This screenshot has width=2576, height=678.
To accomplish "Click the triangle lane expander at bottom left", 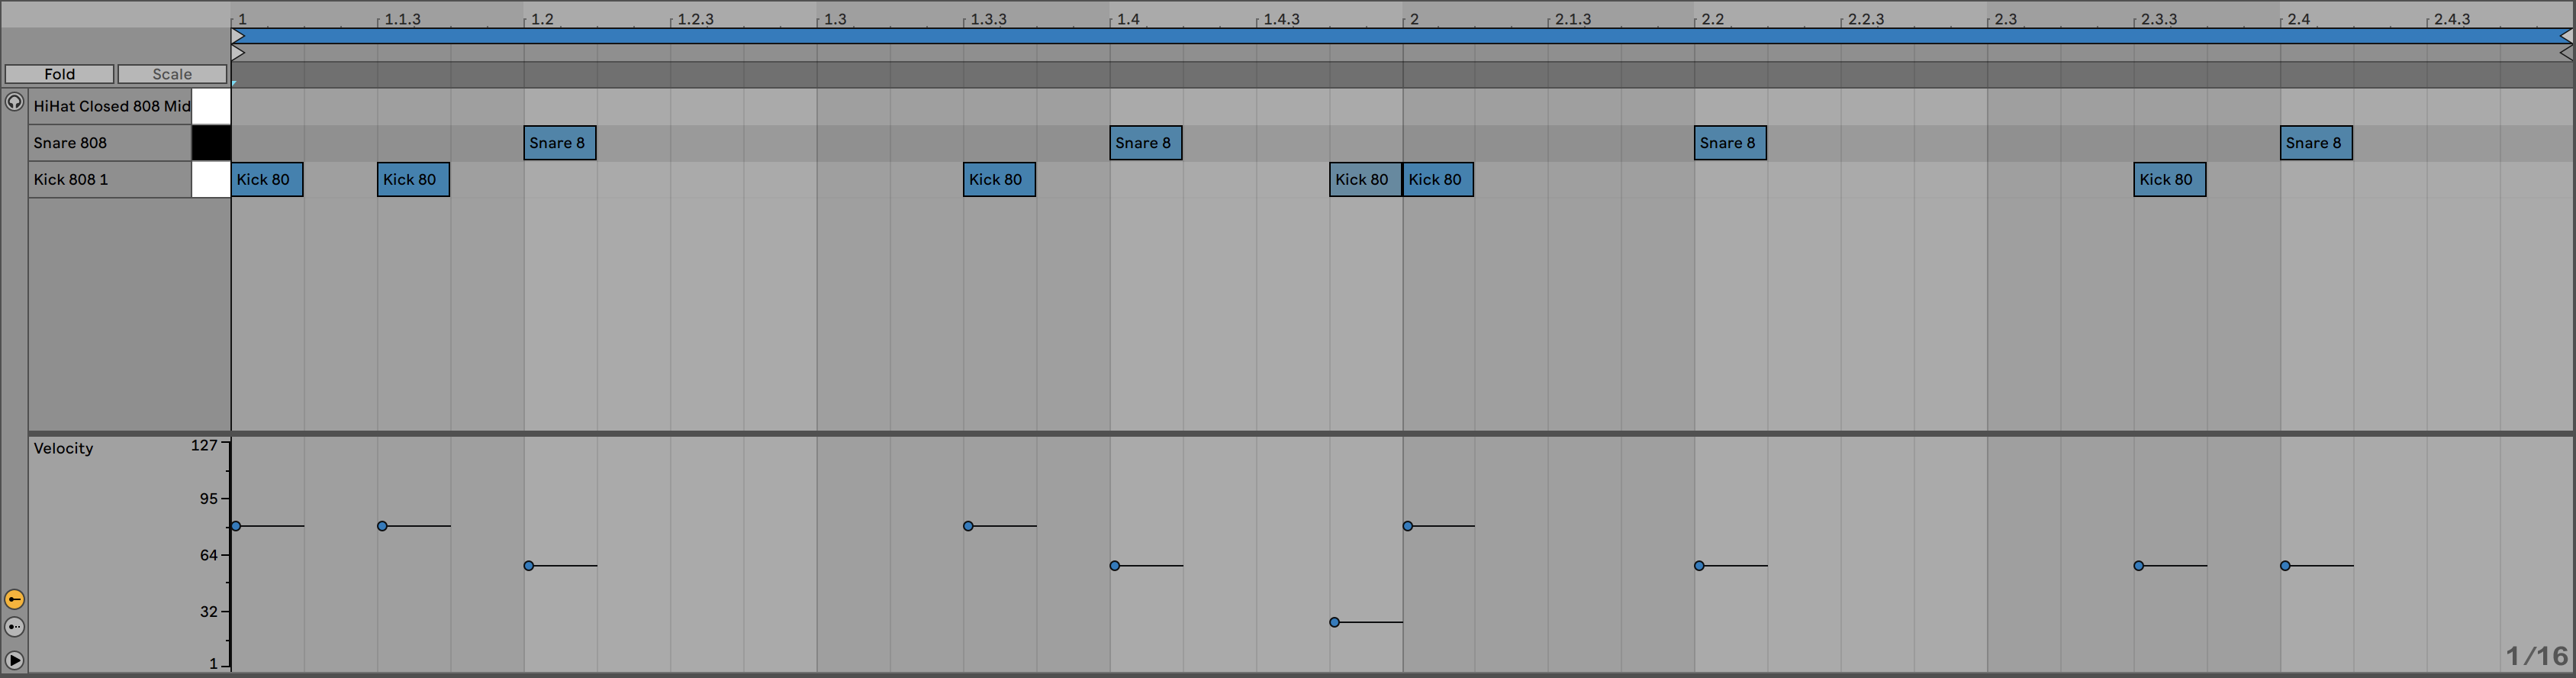I will click(x=14, y=660).
